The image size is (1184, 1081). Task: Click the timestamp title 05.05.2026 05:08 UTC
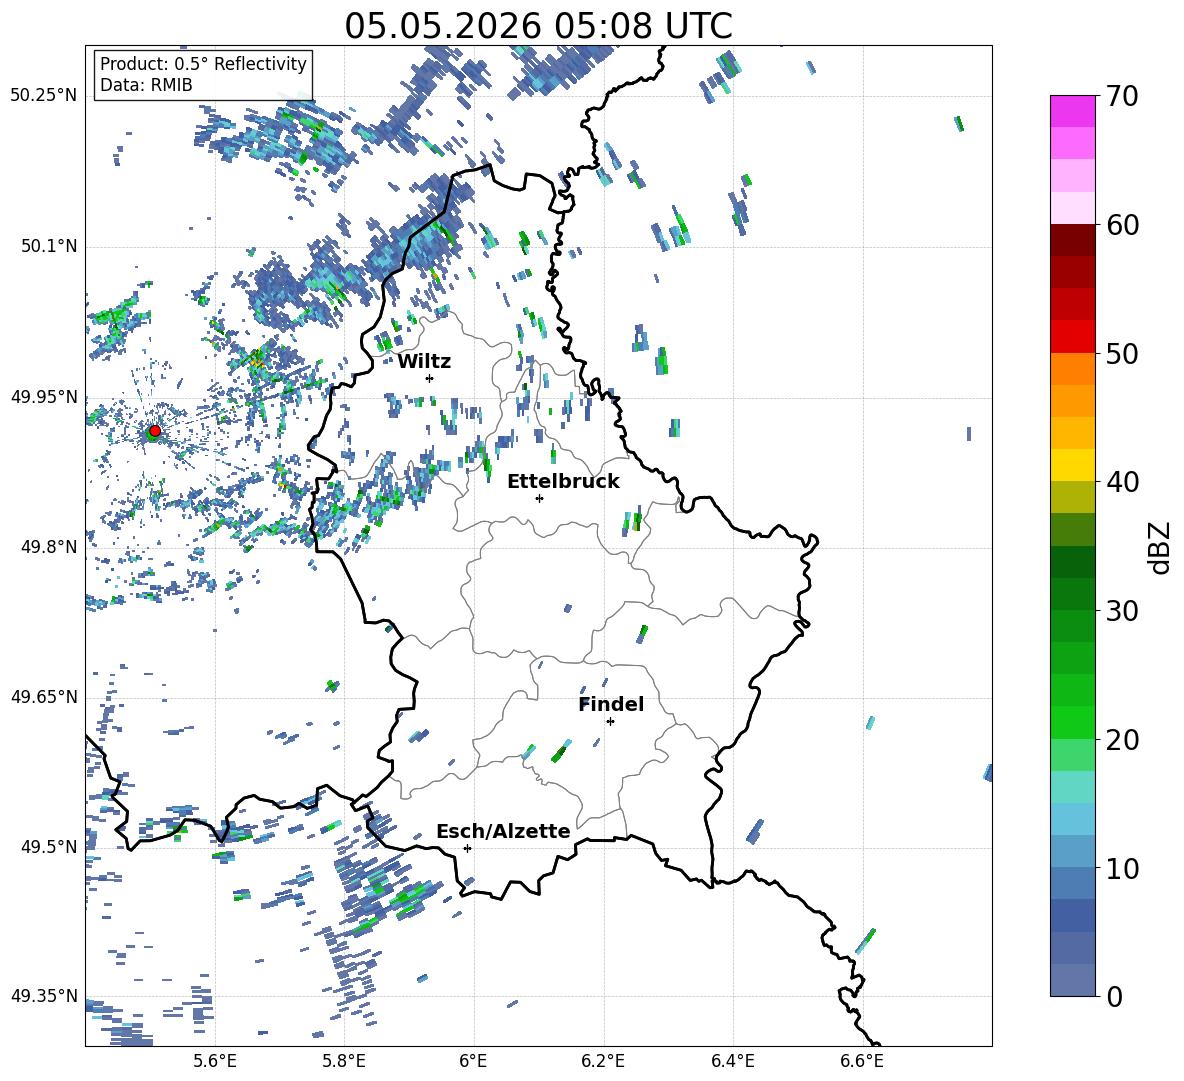[538, 26]
